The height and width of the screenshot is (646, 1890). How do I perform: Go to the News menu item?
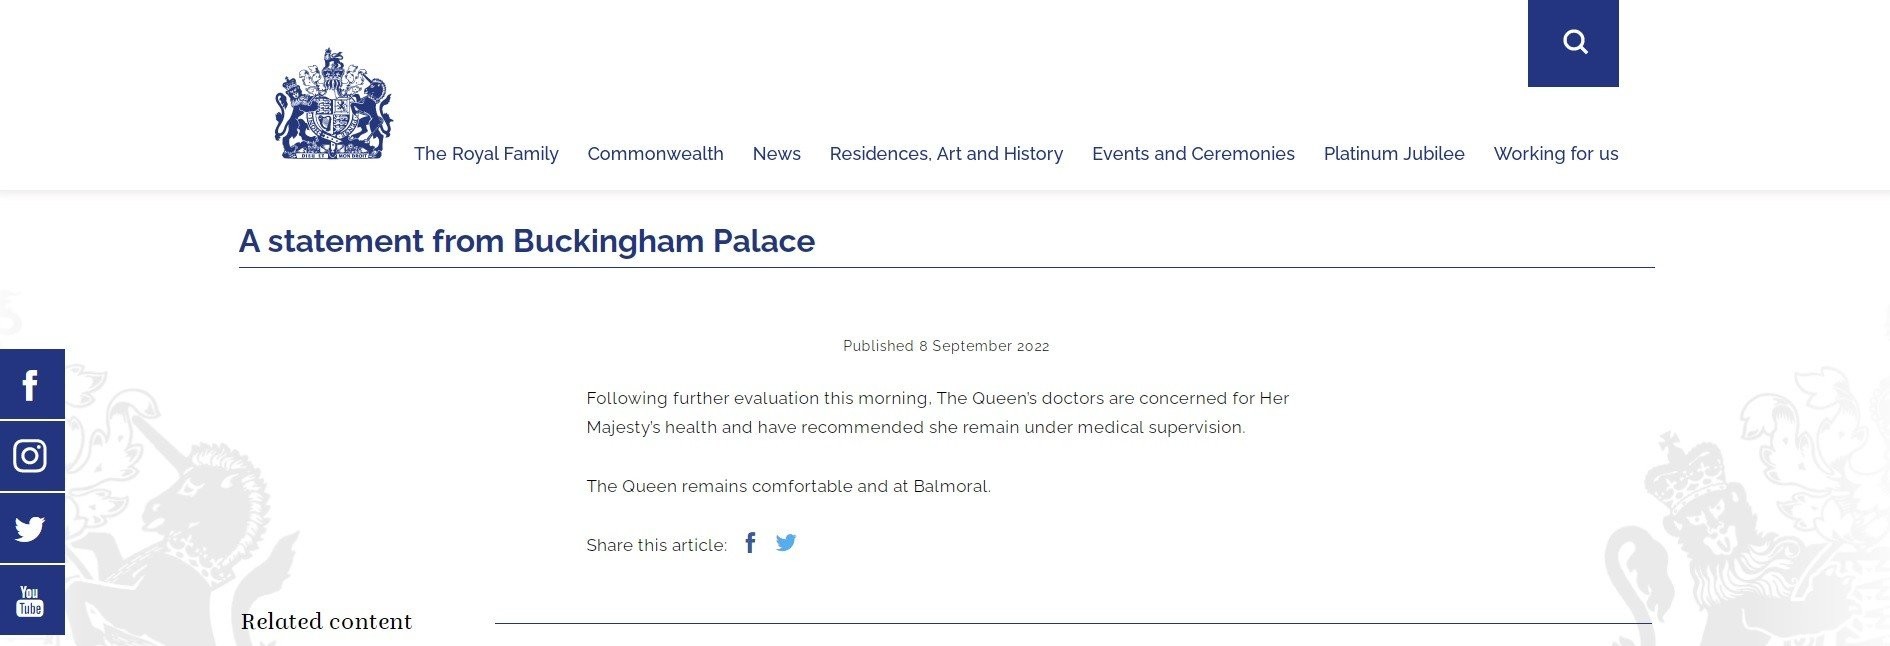pos(776,154)
